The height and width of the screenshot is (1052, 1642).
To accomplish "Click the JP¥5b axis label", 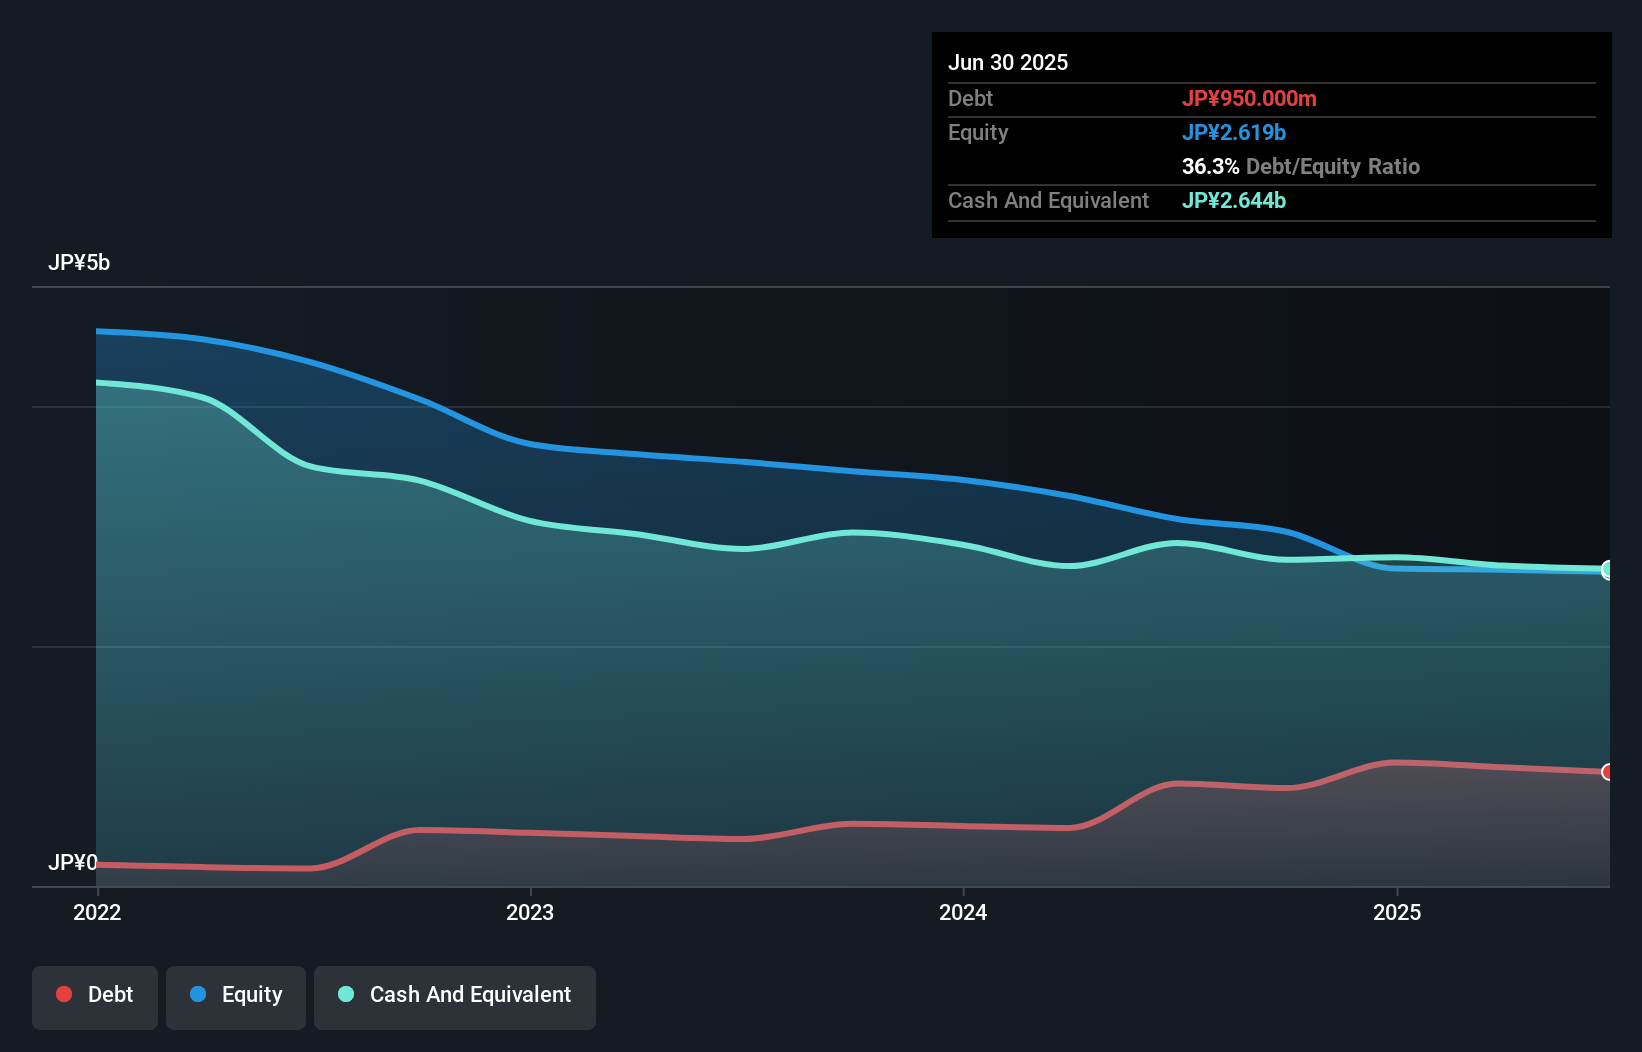I will coord(80,263).
